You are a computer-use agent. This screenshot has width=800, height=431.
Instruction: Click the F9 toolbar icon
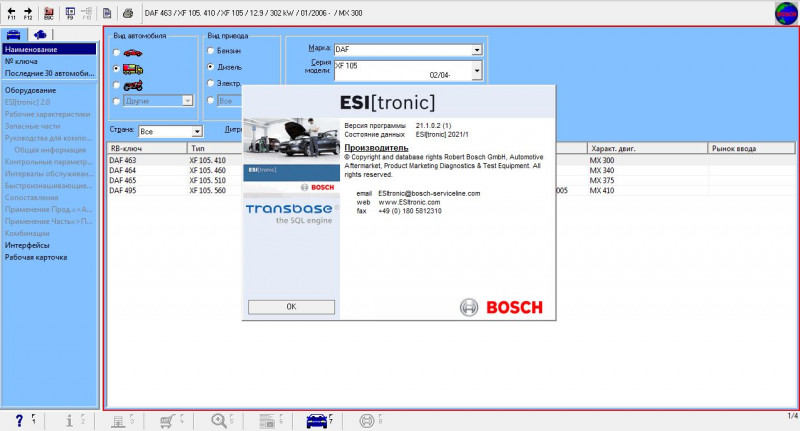pyautogui.click(x=70, y=13)
